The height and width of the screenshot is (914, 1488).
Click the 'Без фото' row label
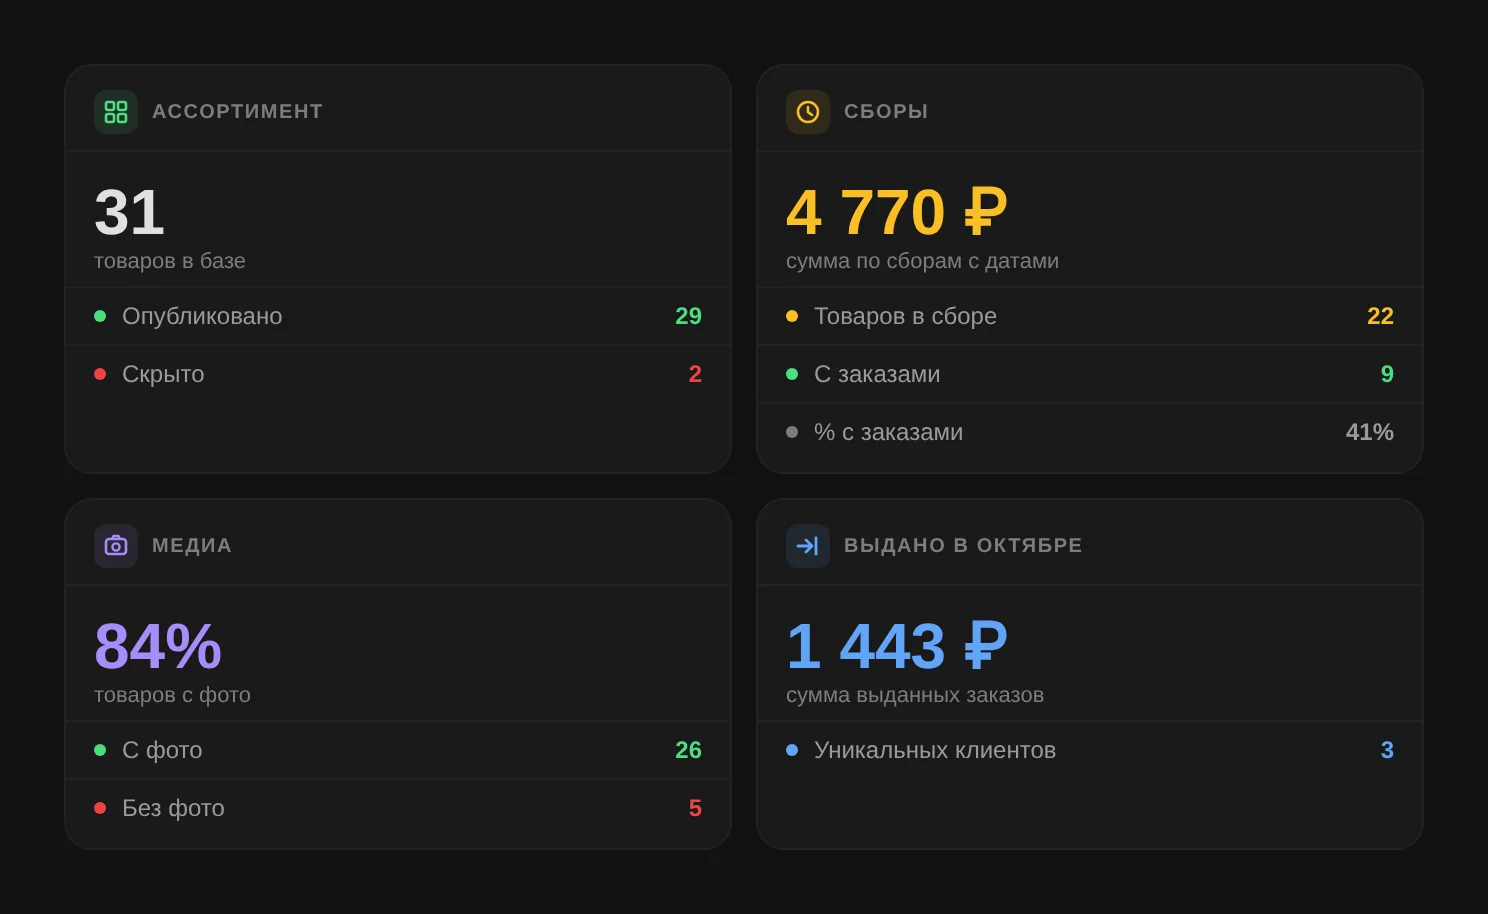click(x=173, y=808)
